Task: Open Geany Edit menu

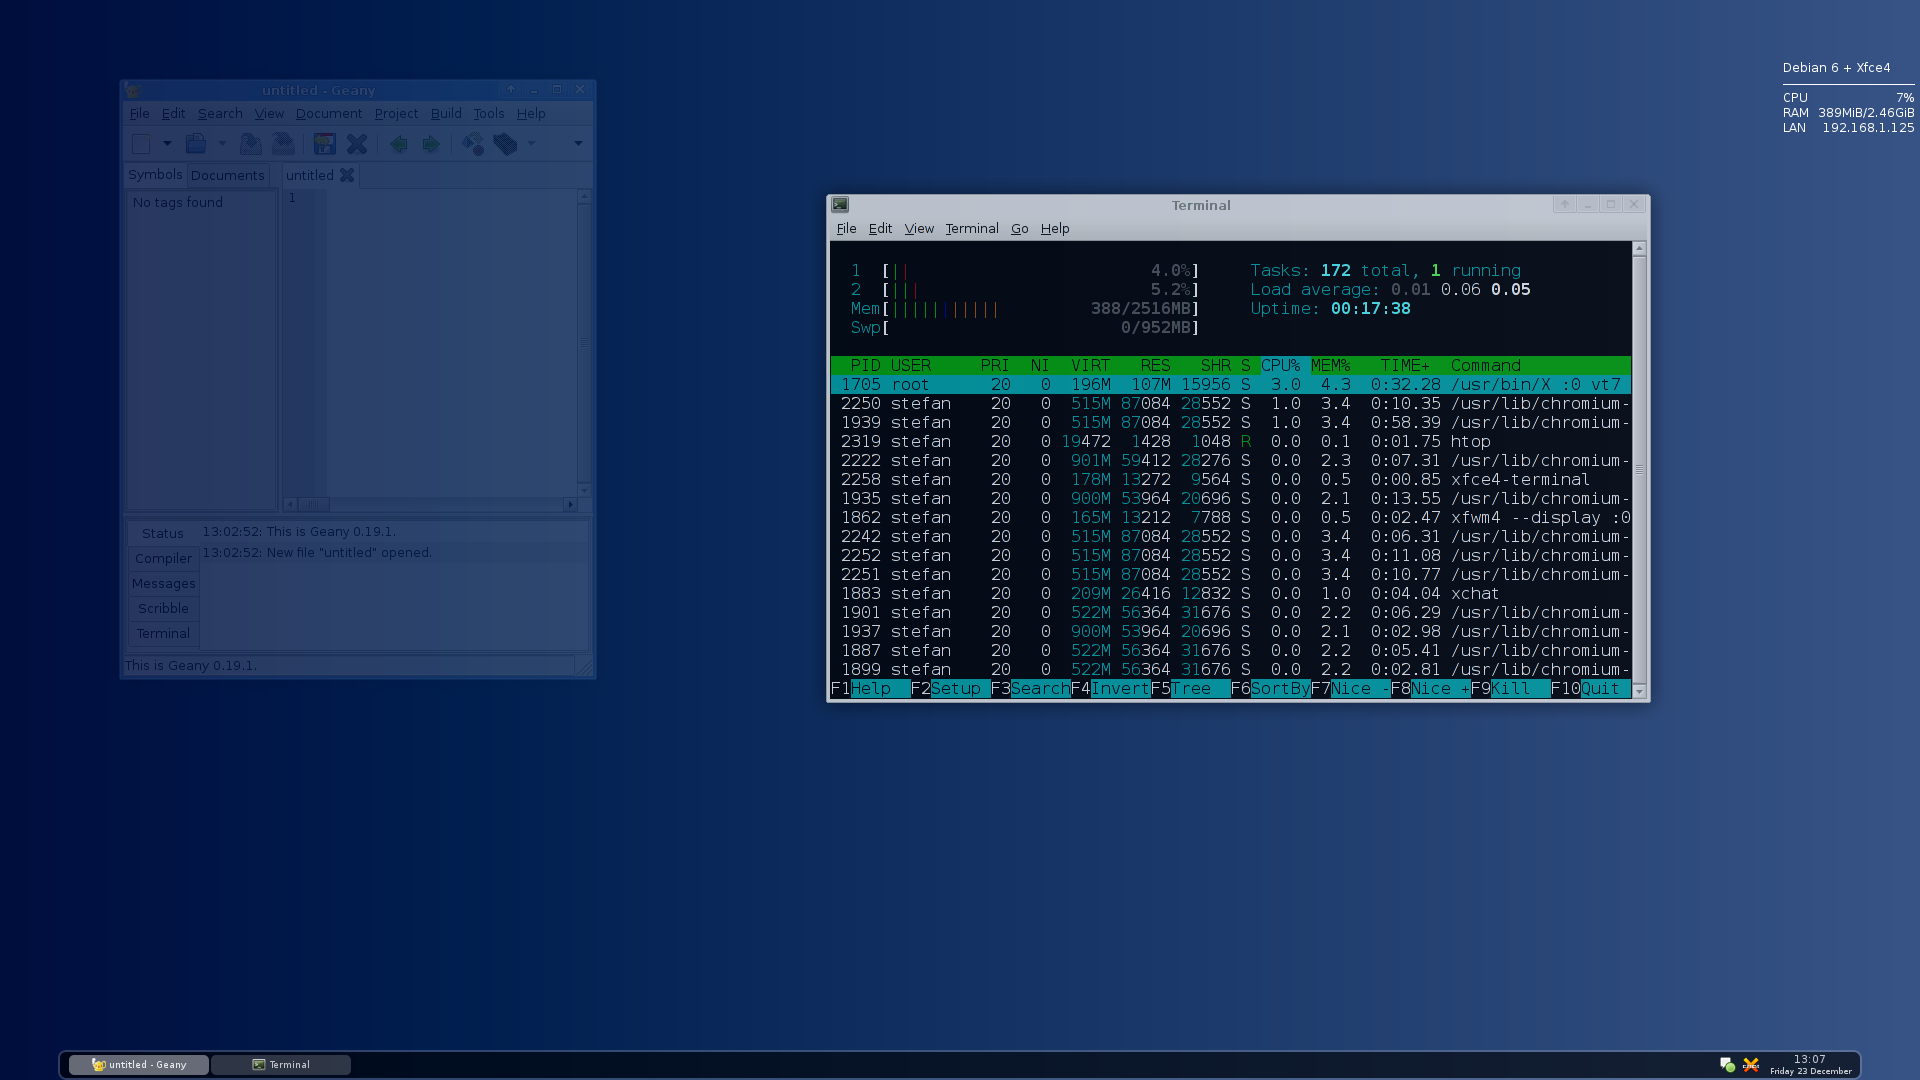Action: tap(173, 113)
